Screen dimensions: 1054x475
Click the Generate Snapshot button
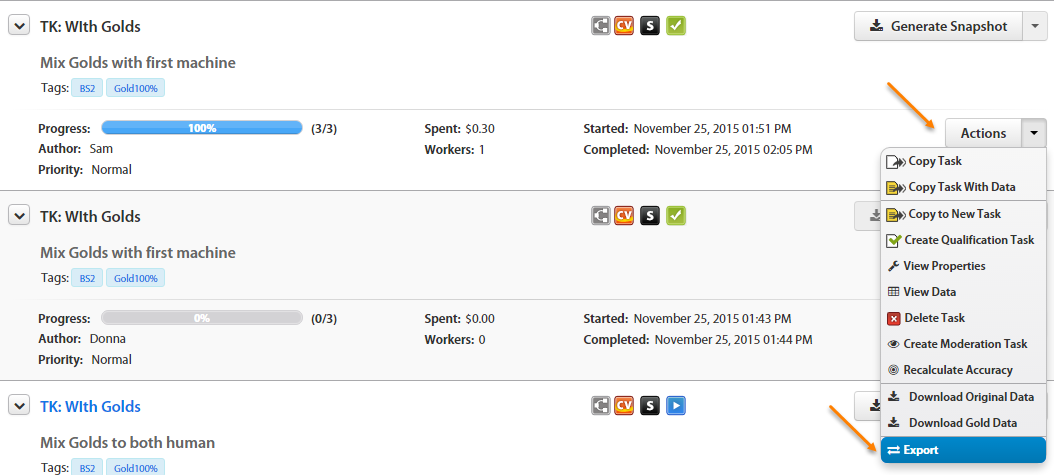(938, 26)
